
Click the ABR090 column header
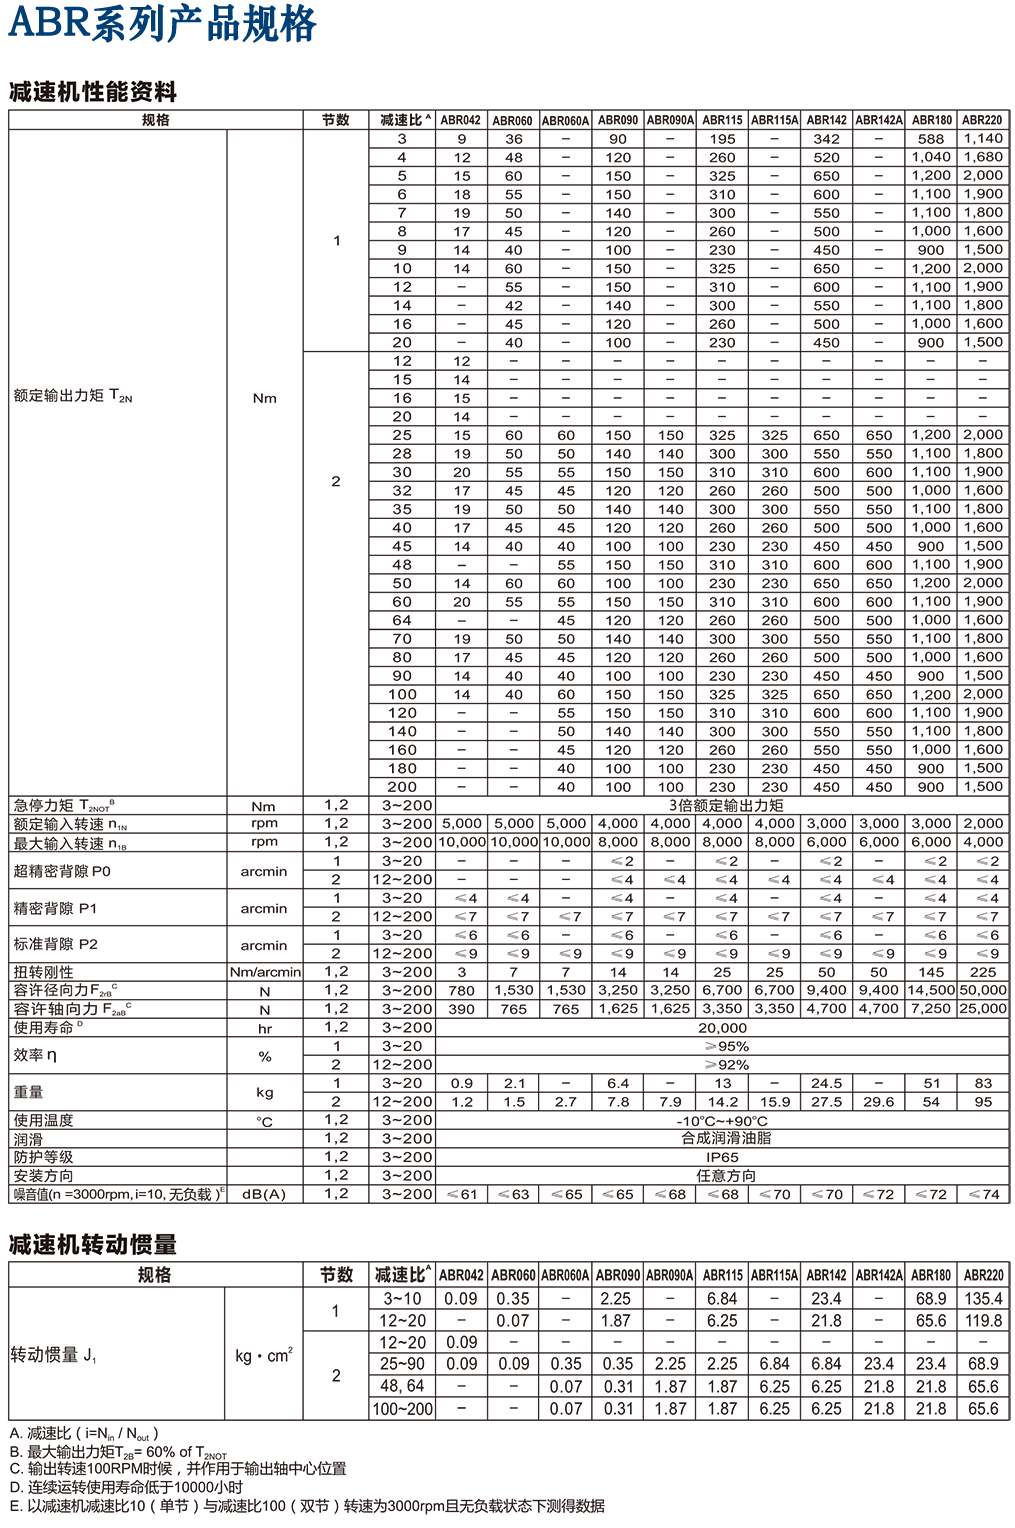pyautogui.click(x=616, y=122)
